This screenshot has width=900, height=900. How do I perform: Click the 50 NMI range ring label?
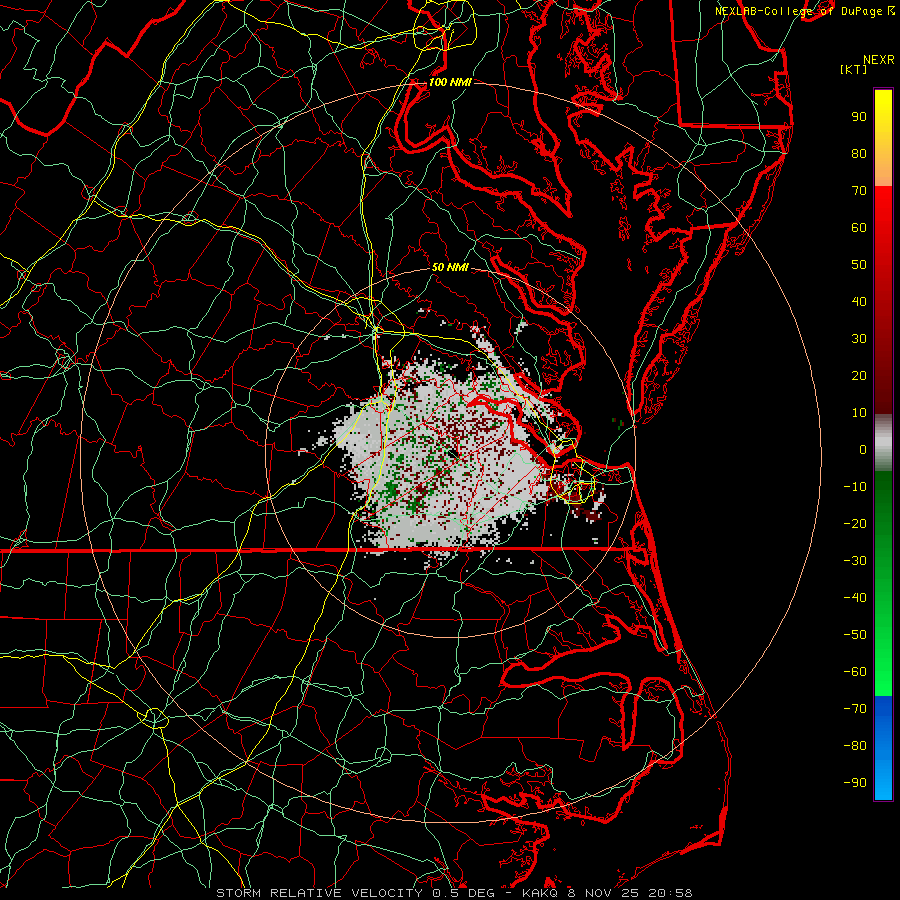click(450, 267)
